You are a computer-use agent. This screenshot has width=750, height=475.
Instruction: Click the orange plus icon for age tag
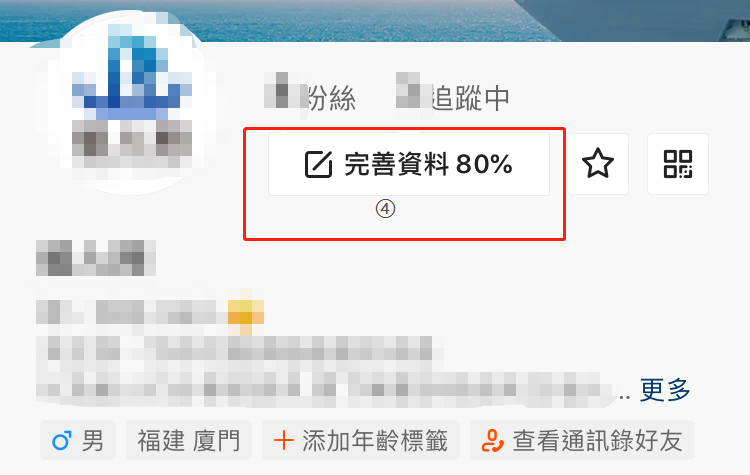pyautogui.click(x=284, y=440)
